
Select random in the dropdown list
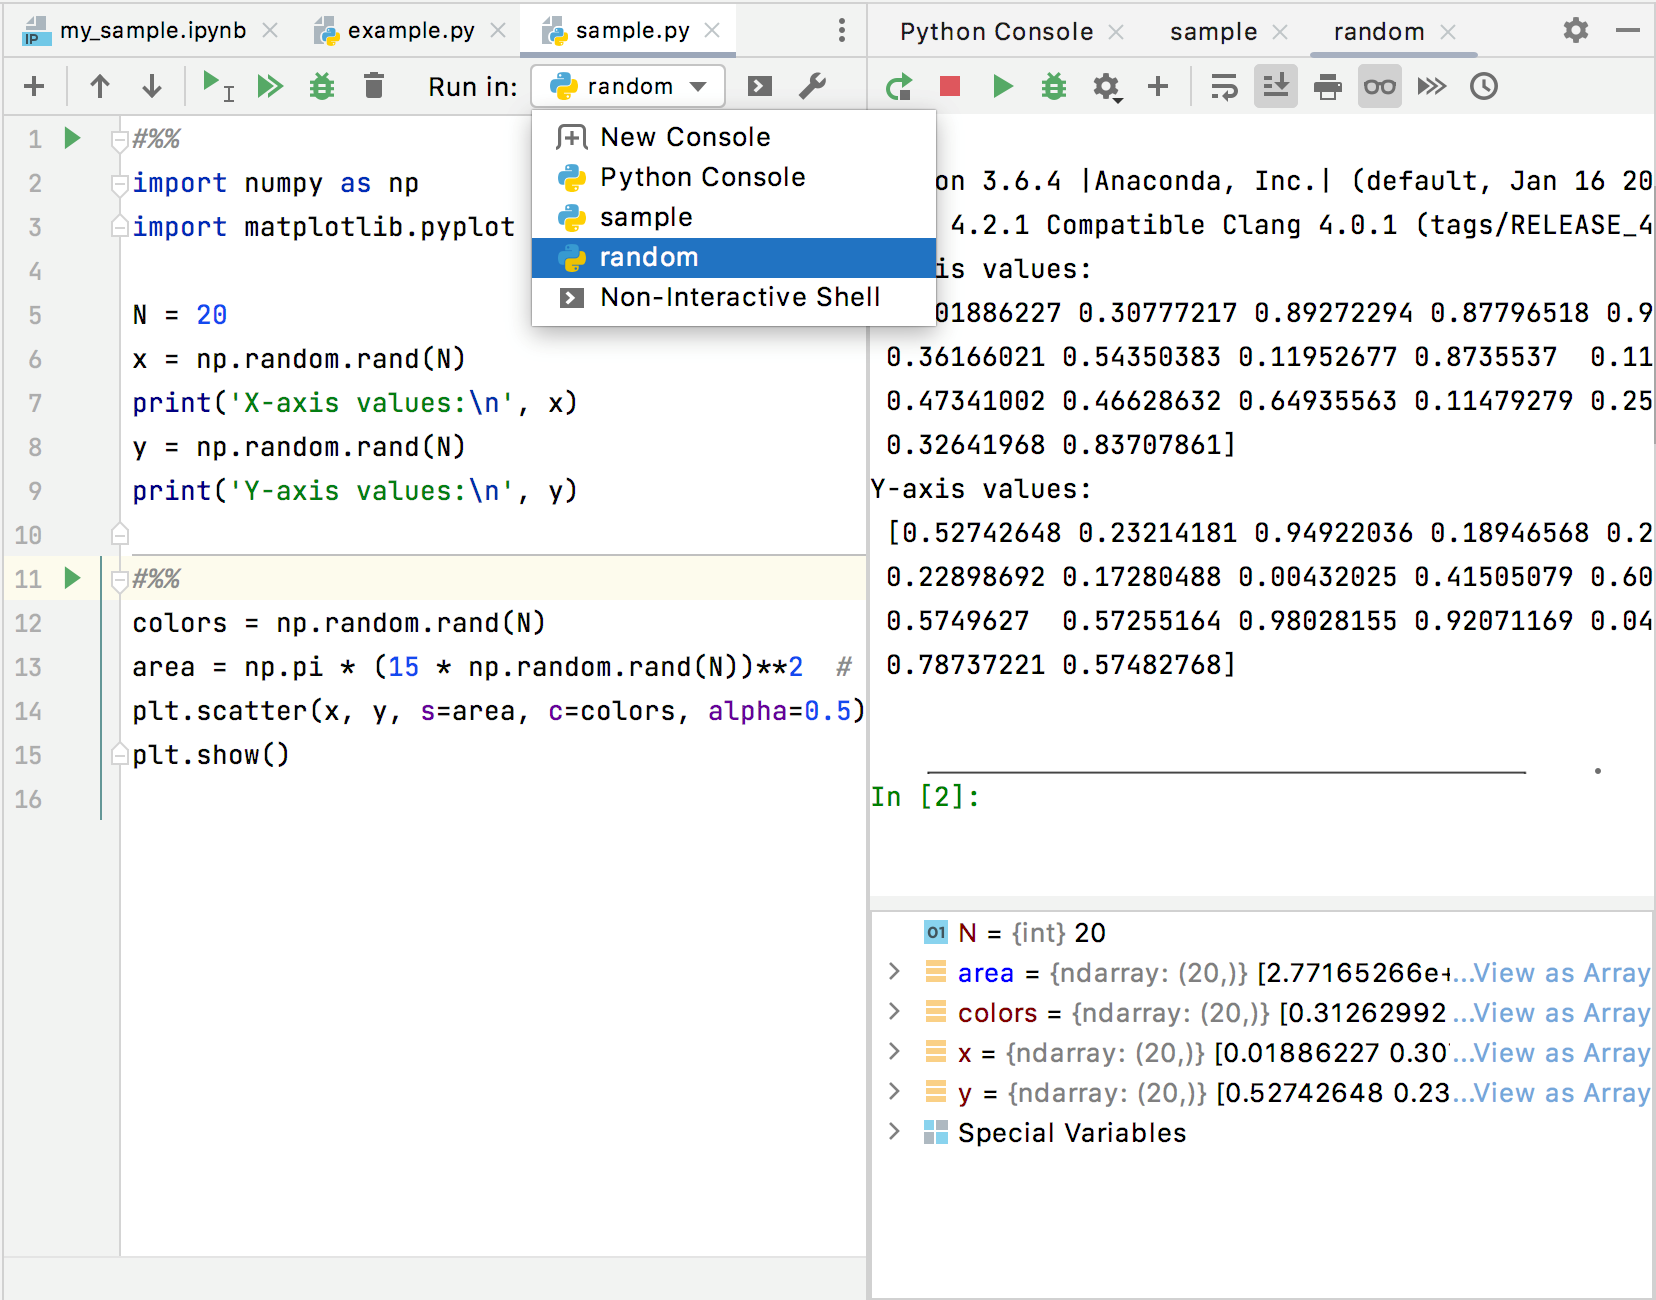[x=734, y=257]
